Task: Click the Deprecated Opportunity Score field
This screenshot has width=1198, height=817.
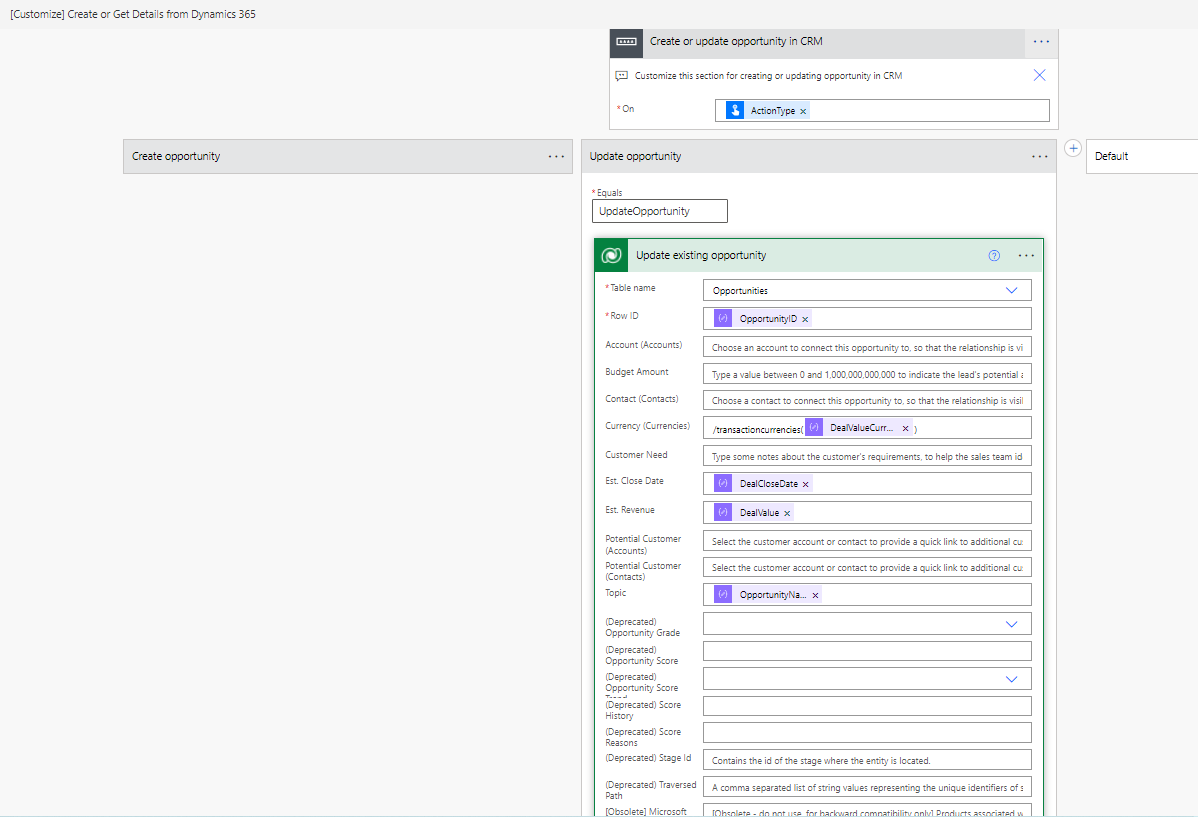Action: pyautogui.click(x=867, y=651)
